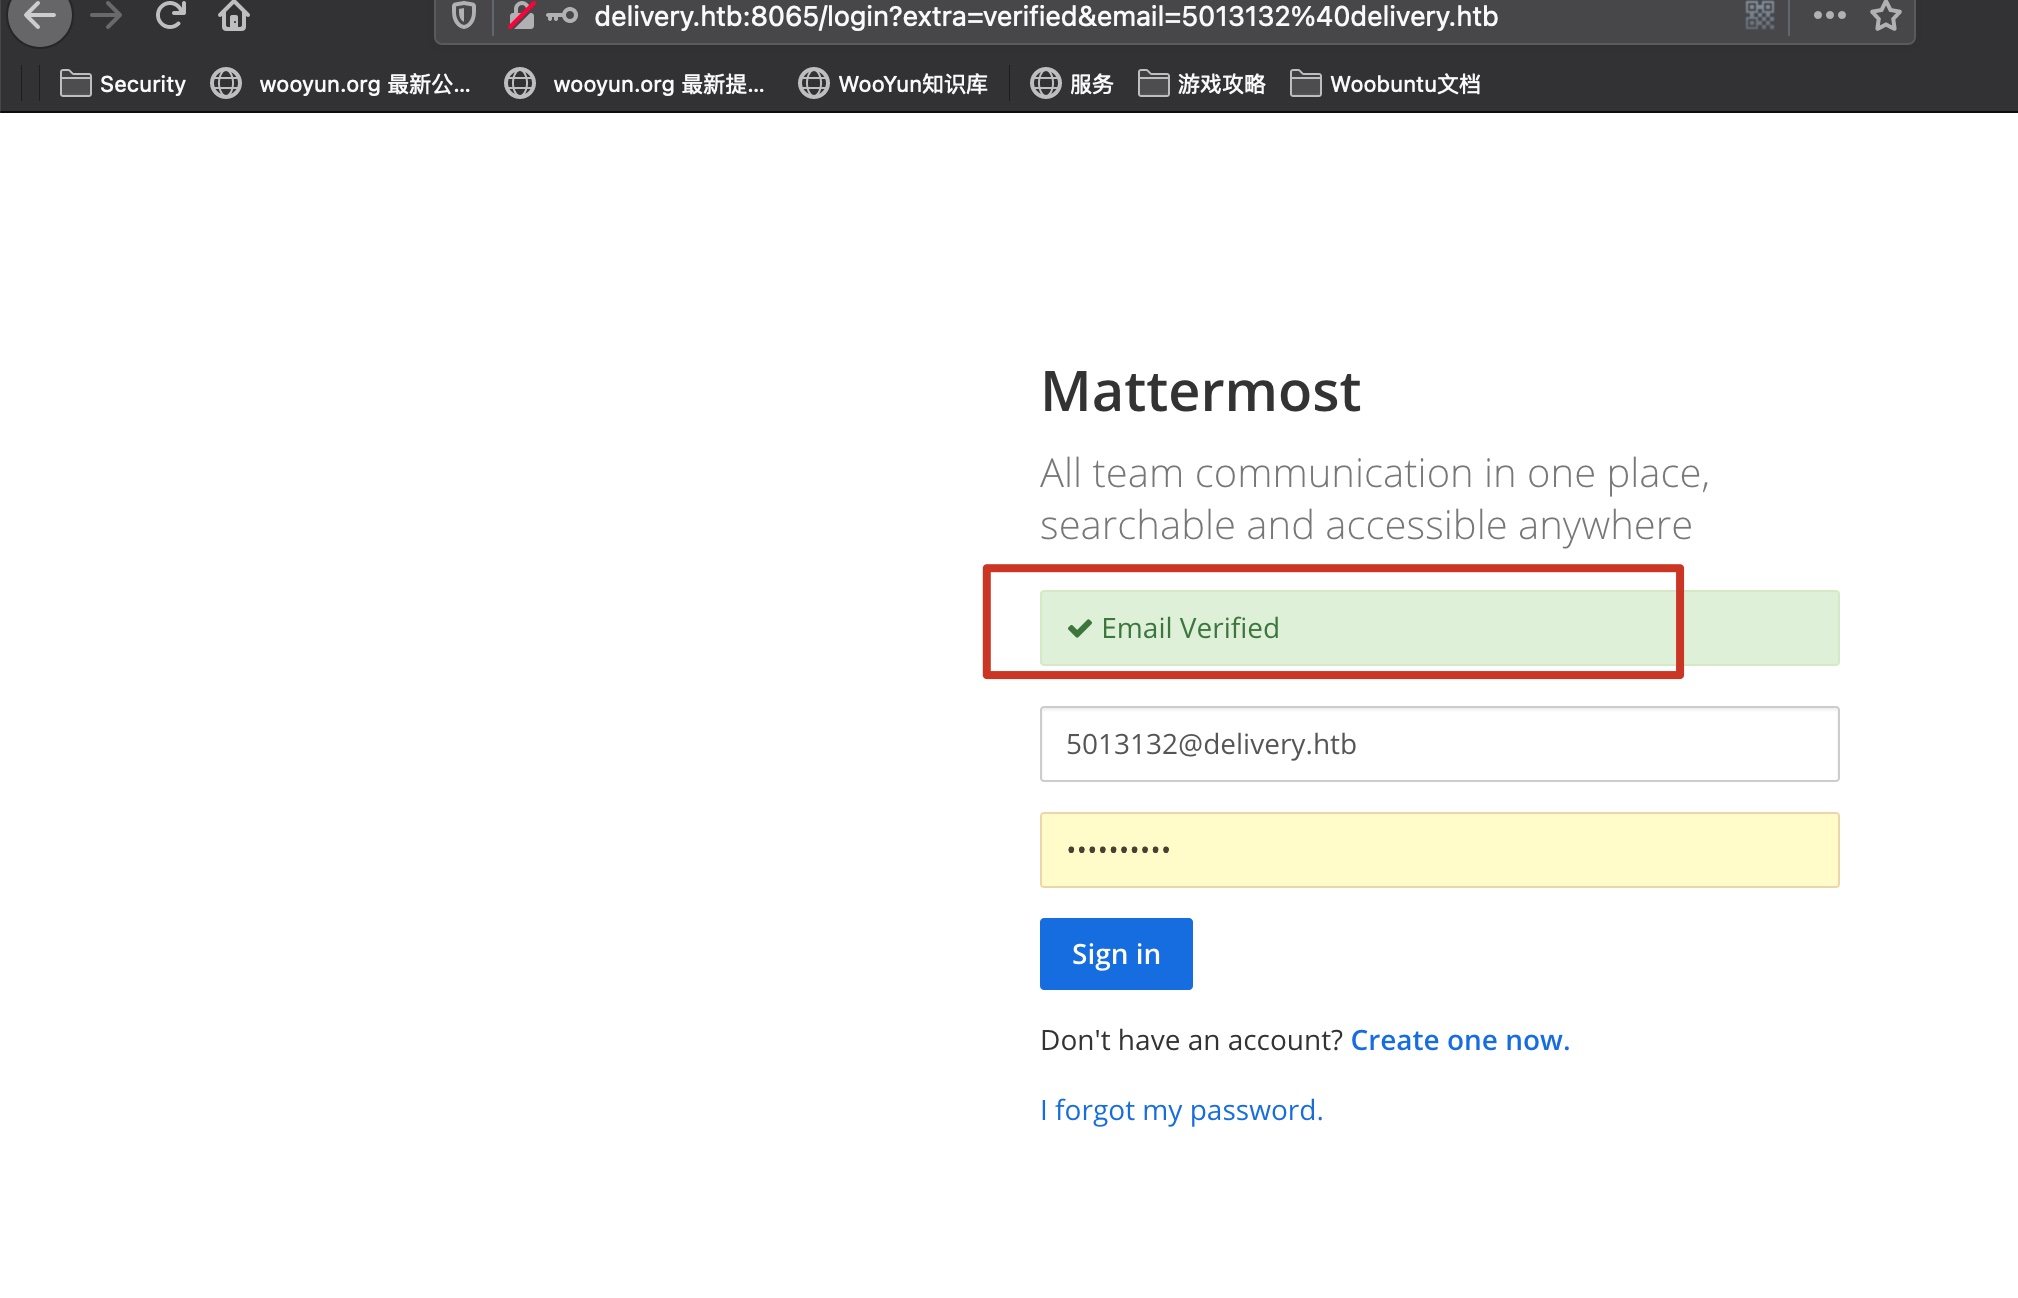Focus the email input field
This screenshot has height=1298, width=2018.
[x=1439, y=744]
